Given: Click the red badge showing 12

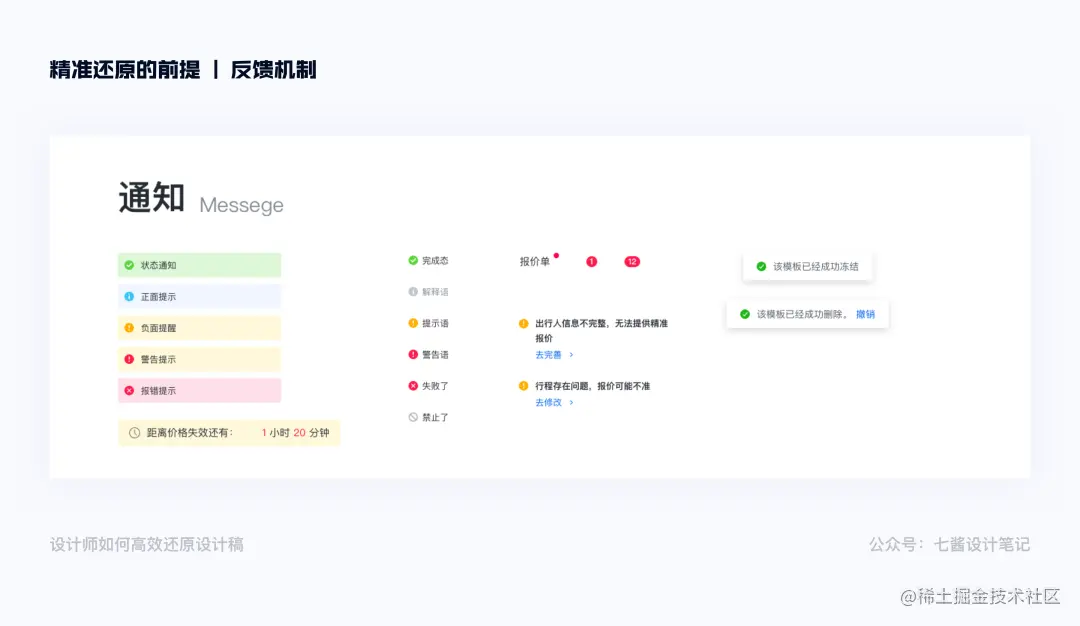Looking at the screenshot, I should 632,261.
